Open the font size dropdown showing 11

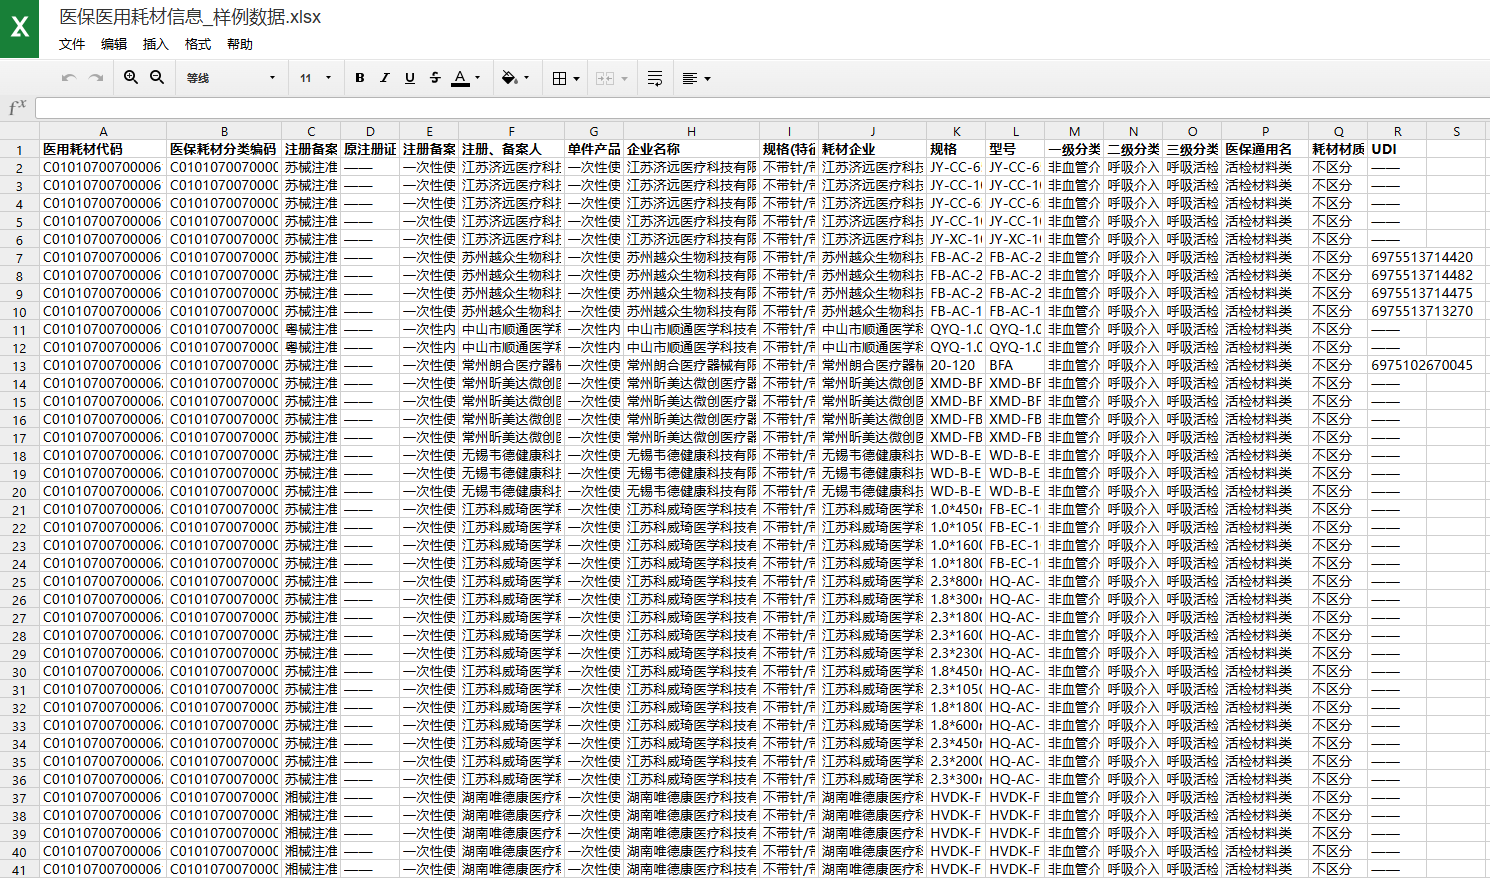pos(316,78)
